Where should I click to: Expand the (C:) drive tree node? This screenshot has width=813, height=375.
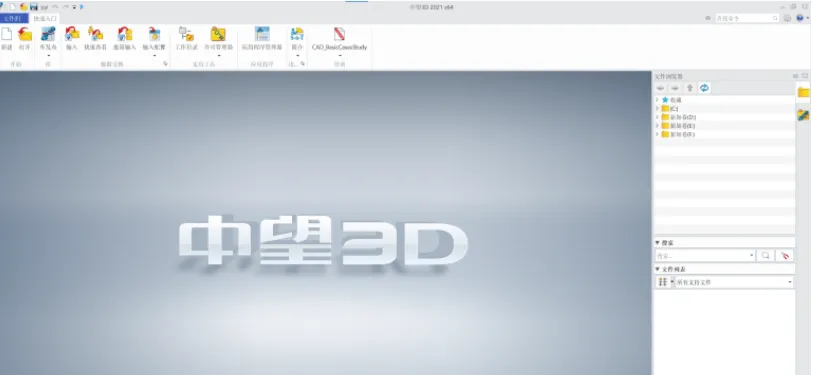[x=657, y=108]
